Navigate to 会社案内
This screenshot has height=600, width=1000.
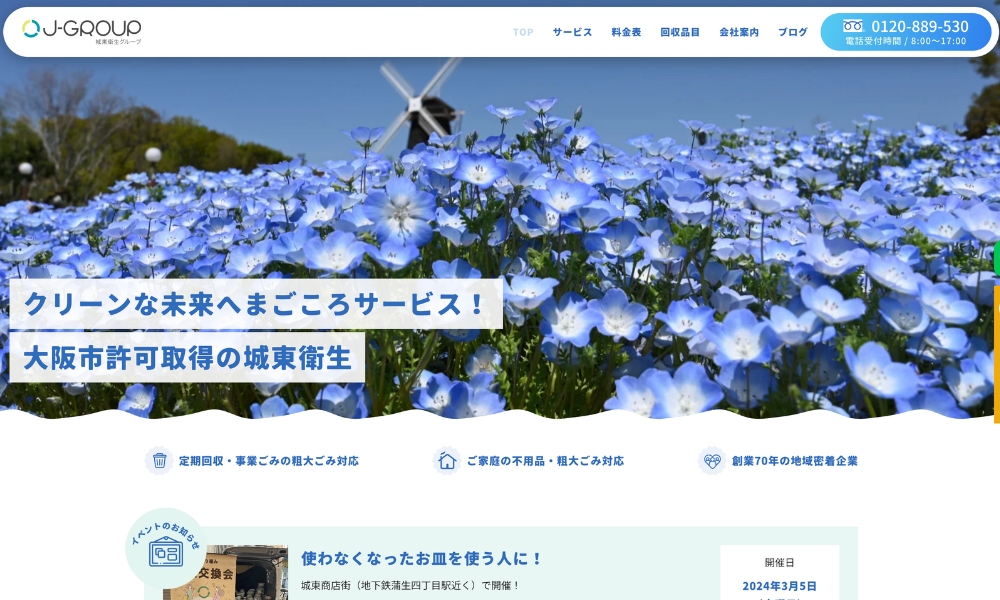tap(739, 32)
